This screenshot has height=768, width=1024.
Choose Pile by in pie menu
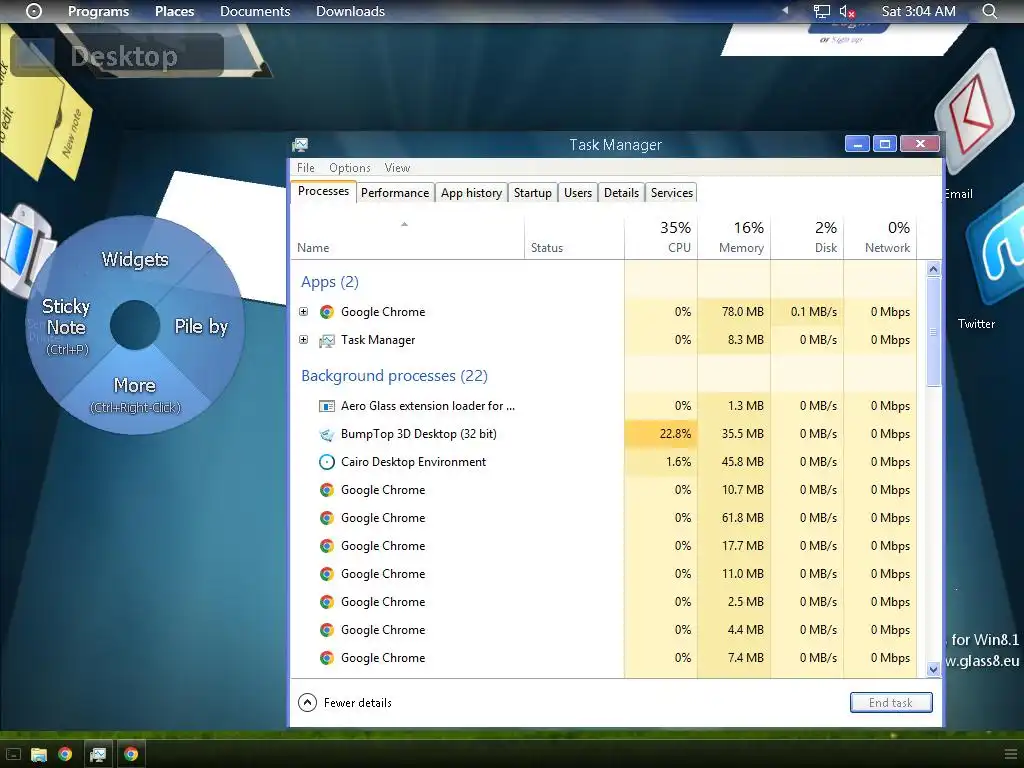(x=201, y=326)
